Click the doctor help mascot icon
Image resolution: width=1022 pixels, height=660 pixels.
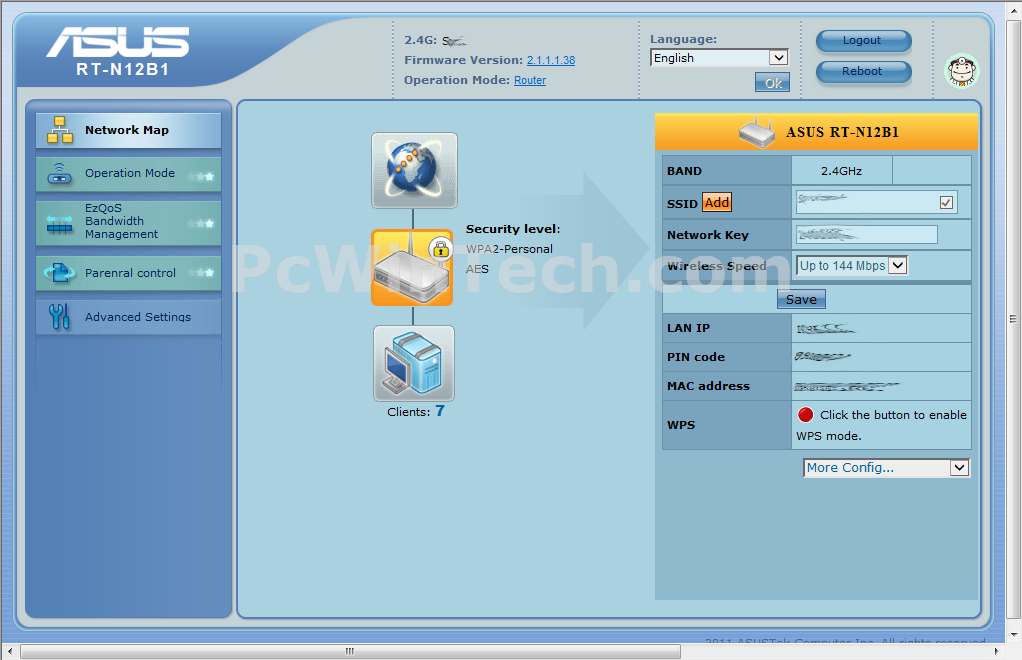[x=962, y=71]
